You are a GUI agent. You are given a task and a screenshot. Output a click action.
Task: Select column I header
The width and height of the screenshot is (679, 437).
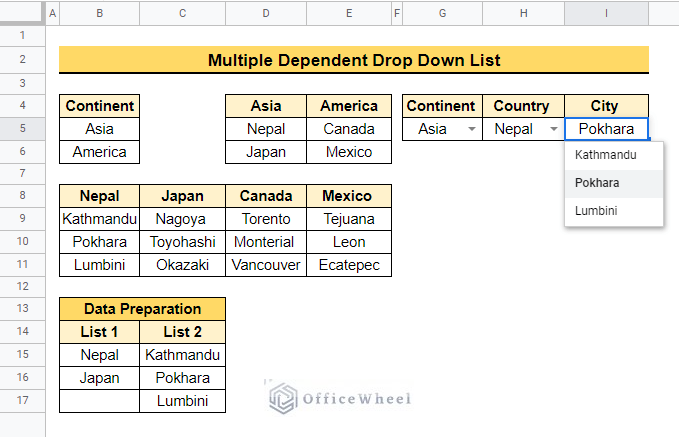point(606,13)
